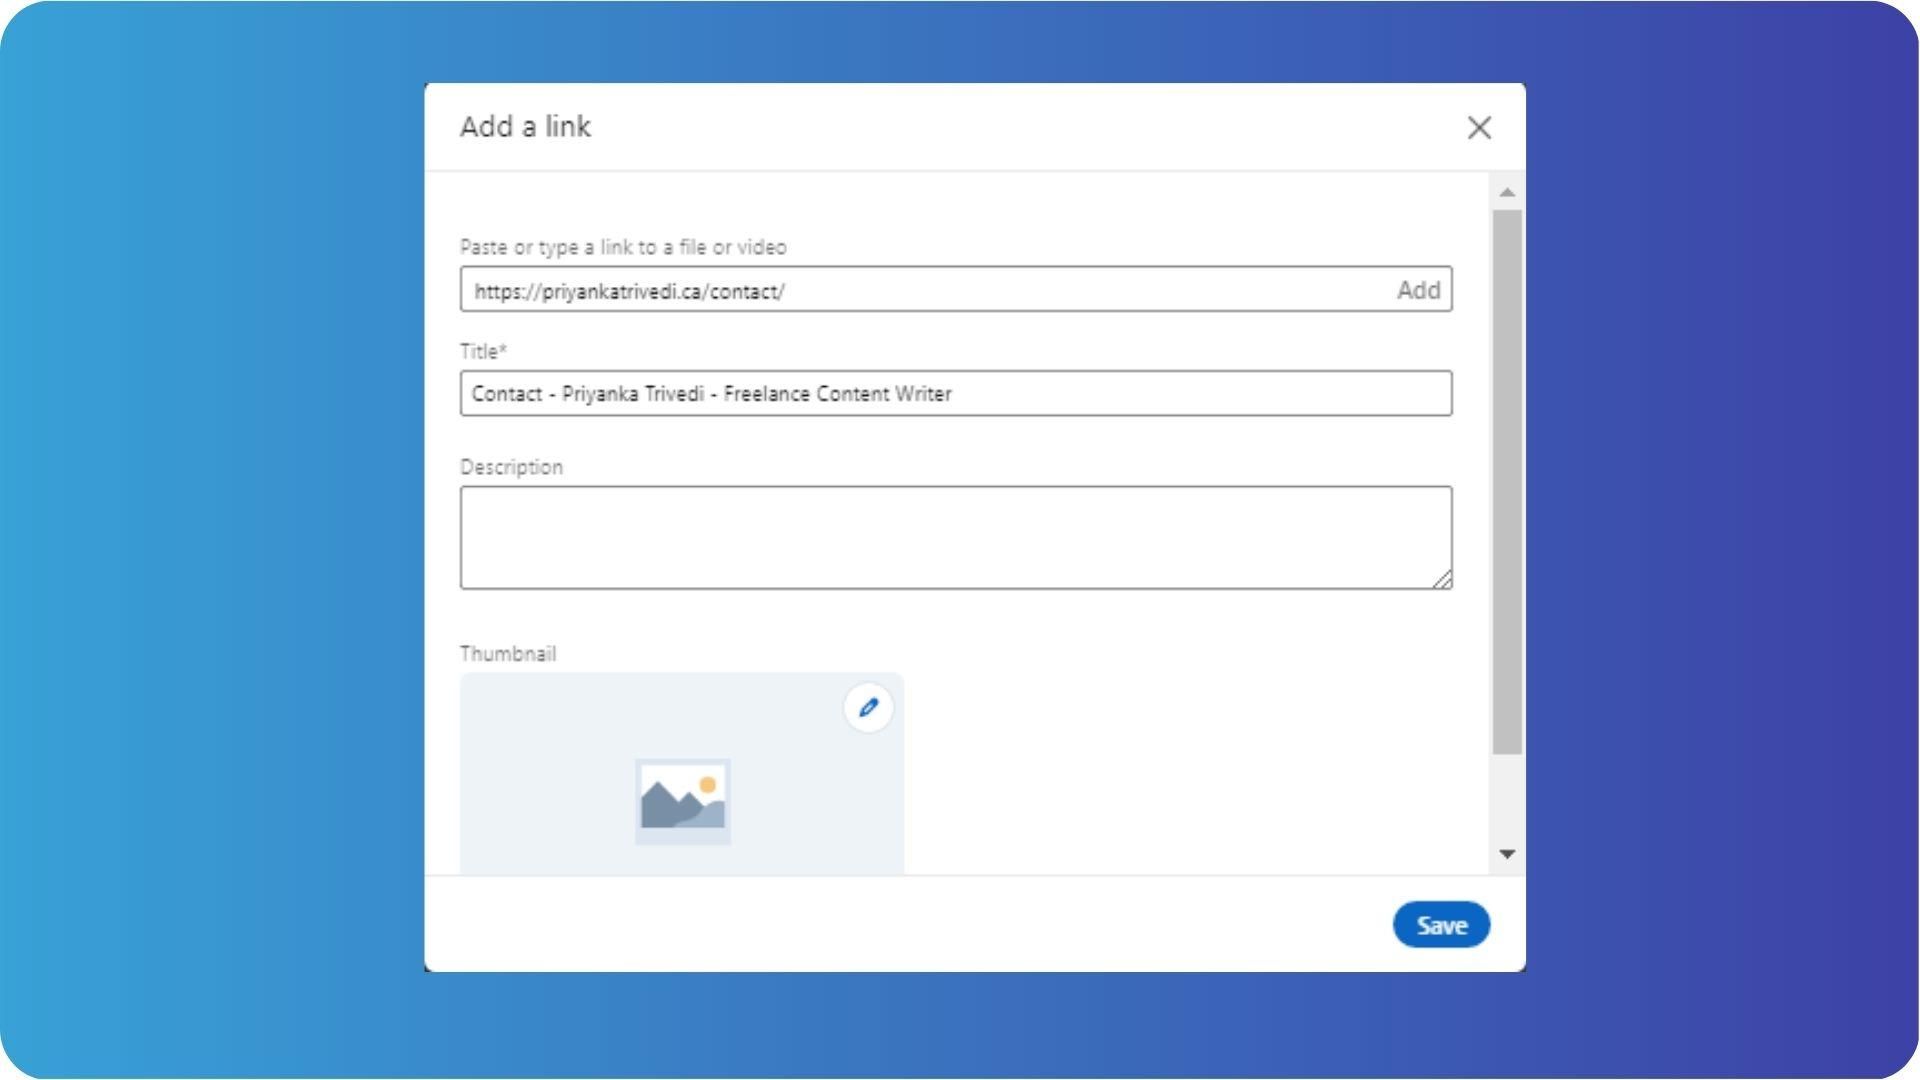Click the 'Paste or type a link' label
The height and width of the screenshot is (1080, 1920).
[x=623, y=247]
